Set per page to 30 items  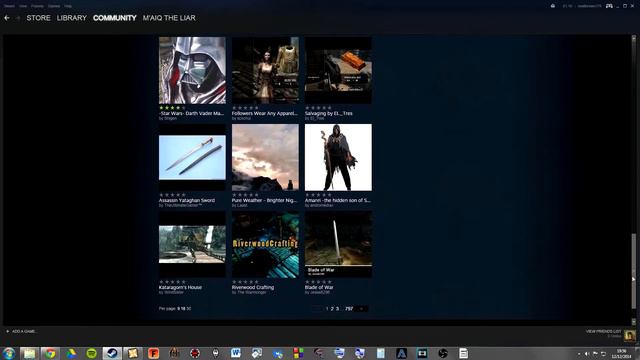189,309
